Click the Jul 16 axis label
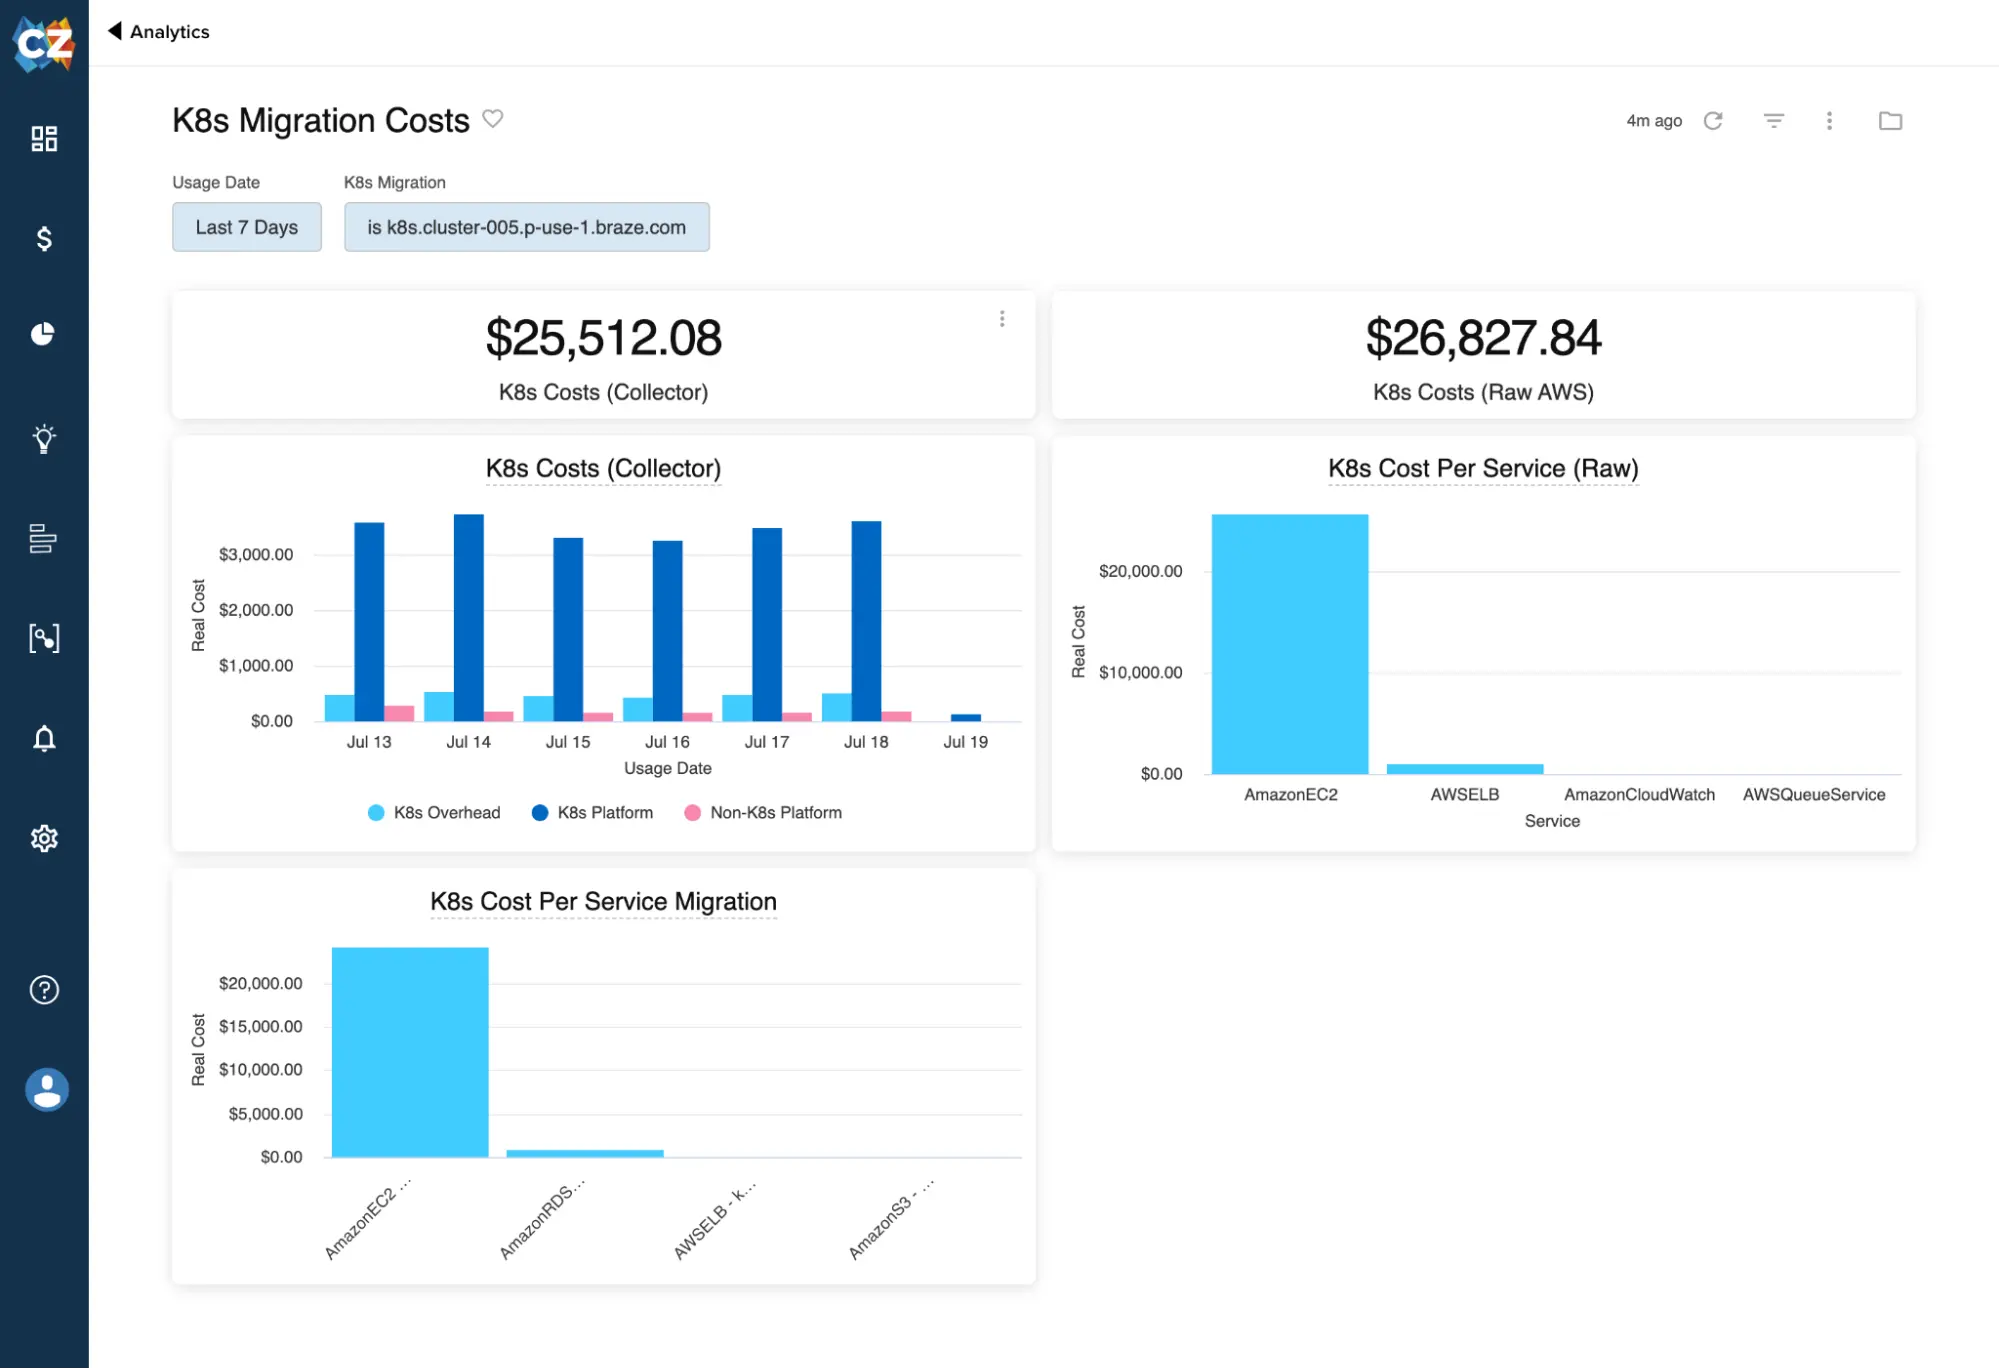 (667, 742)
